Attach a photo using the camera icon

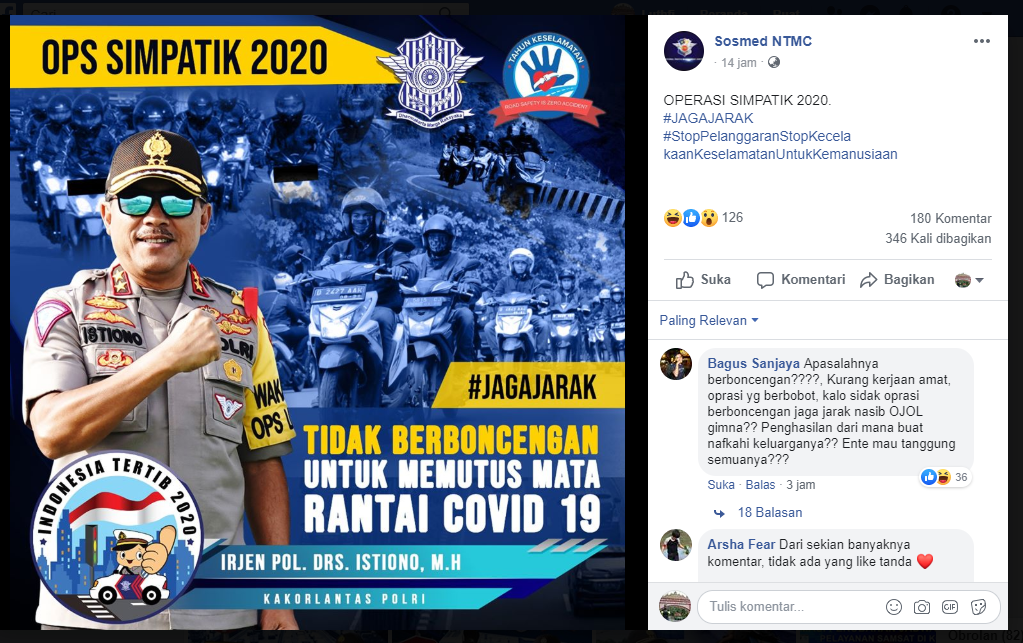921,607
